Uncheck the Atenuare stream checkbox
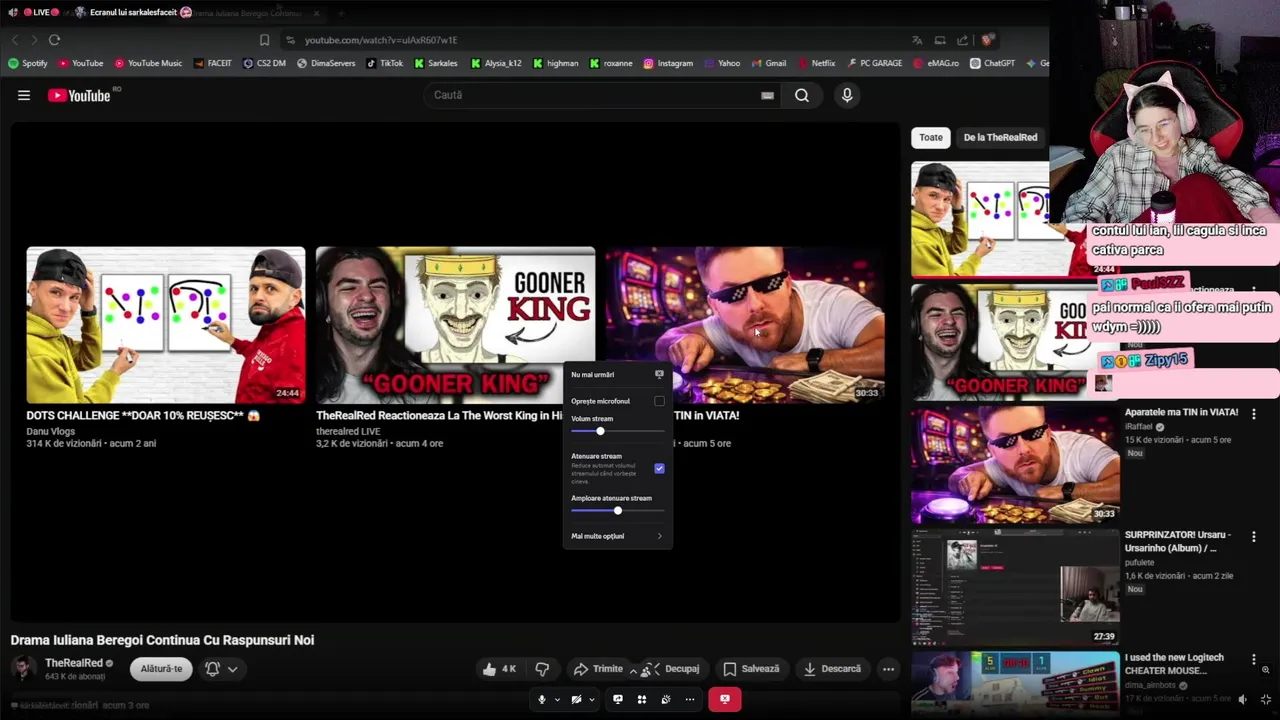1280x720 pixels. (659, 468)
